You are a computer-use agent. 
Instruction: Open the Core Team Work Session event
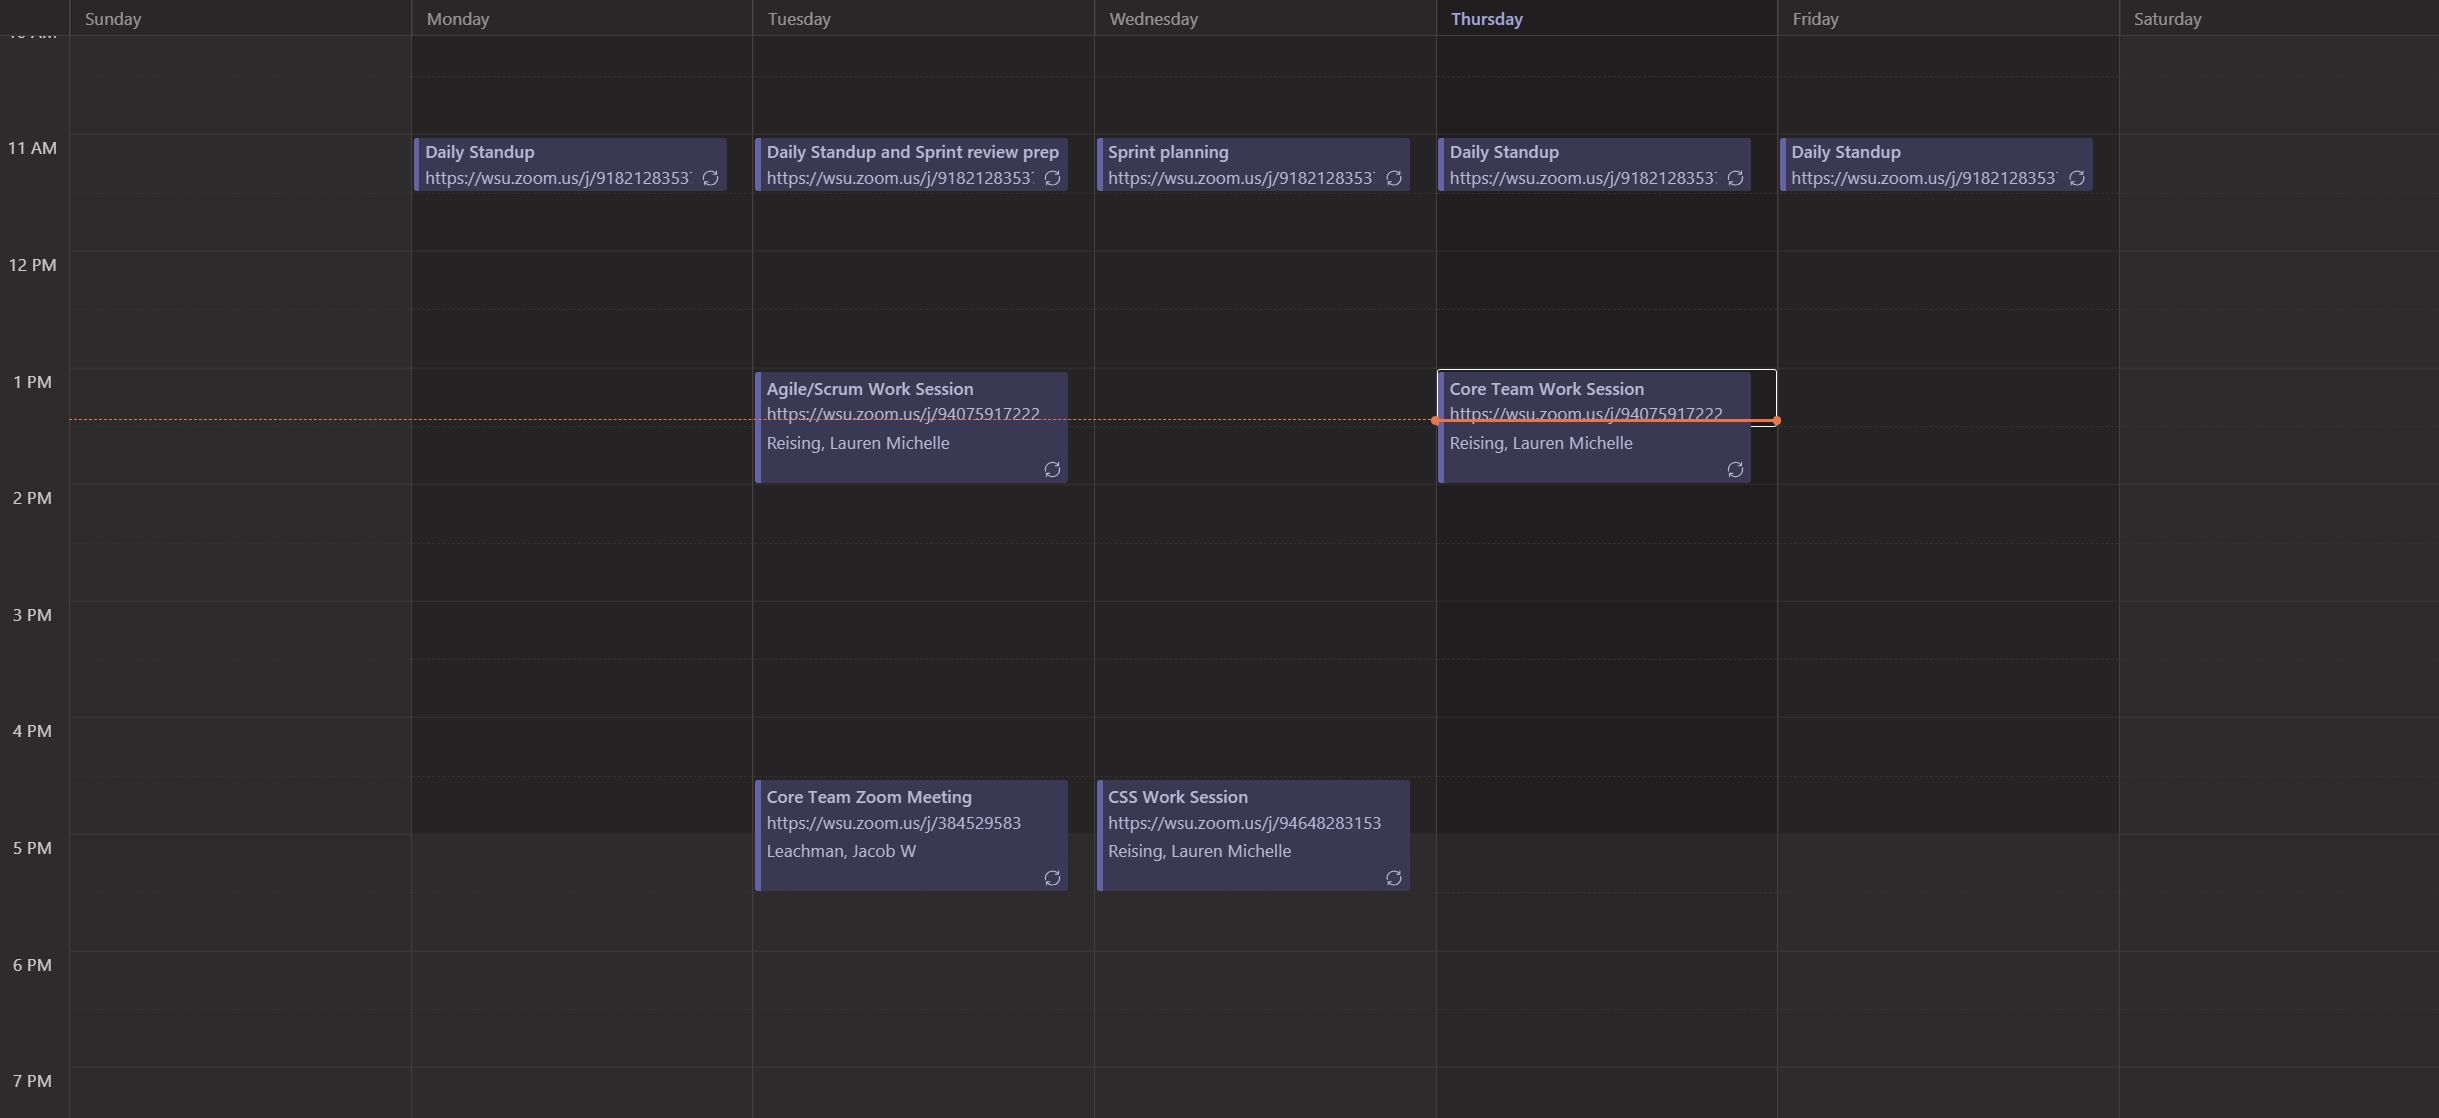[x=1546, y=389]
